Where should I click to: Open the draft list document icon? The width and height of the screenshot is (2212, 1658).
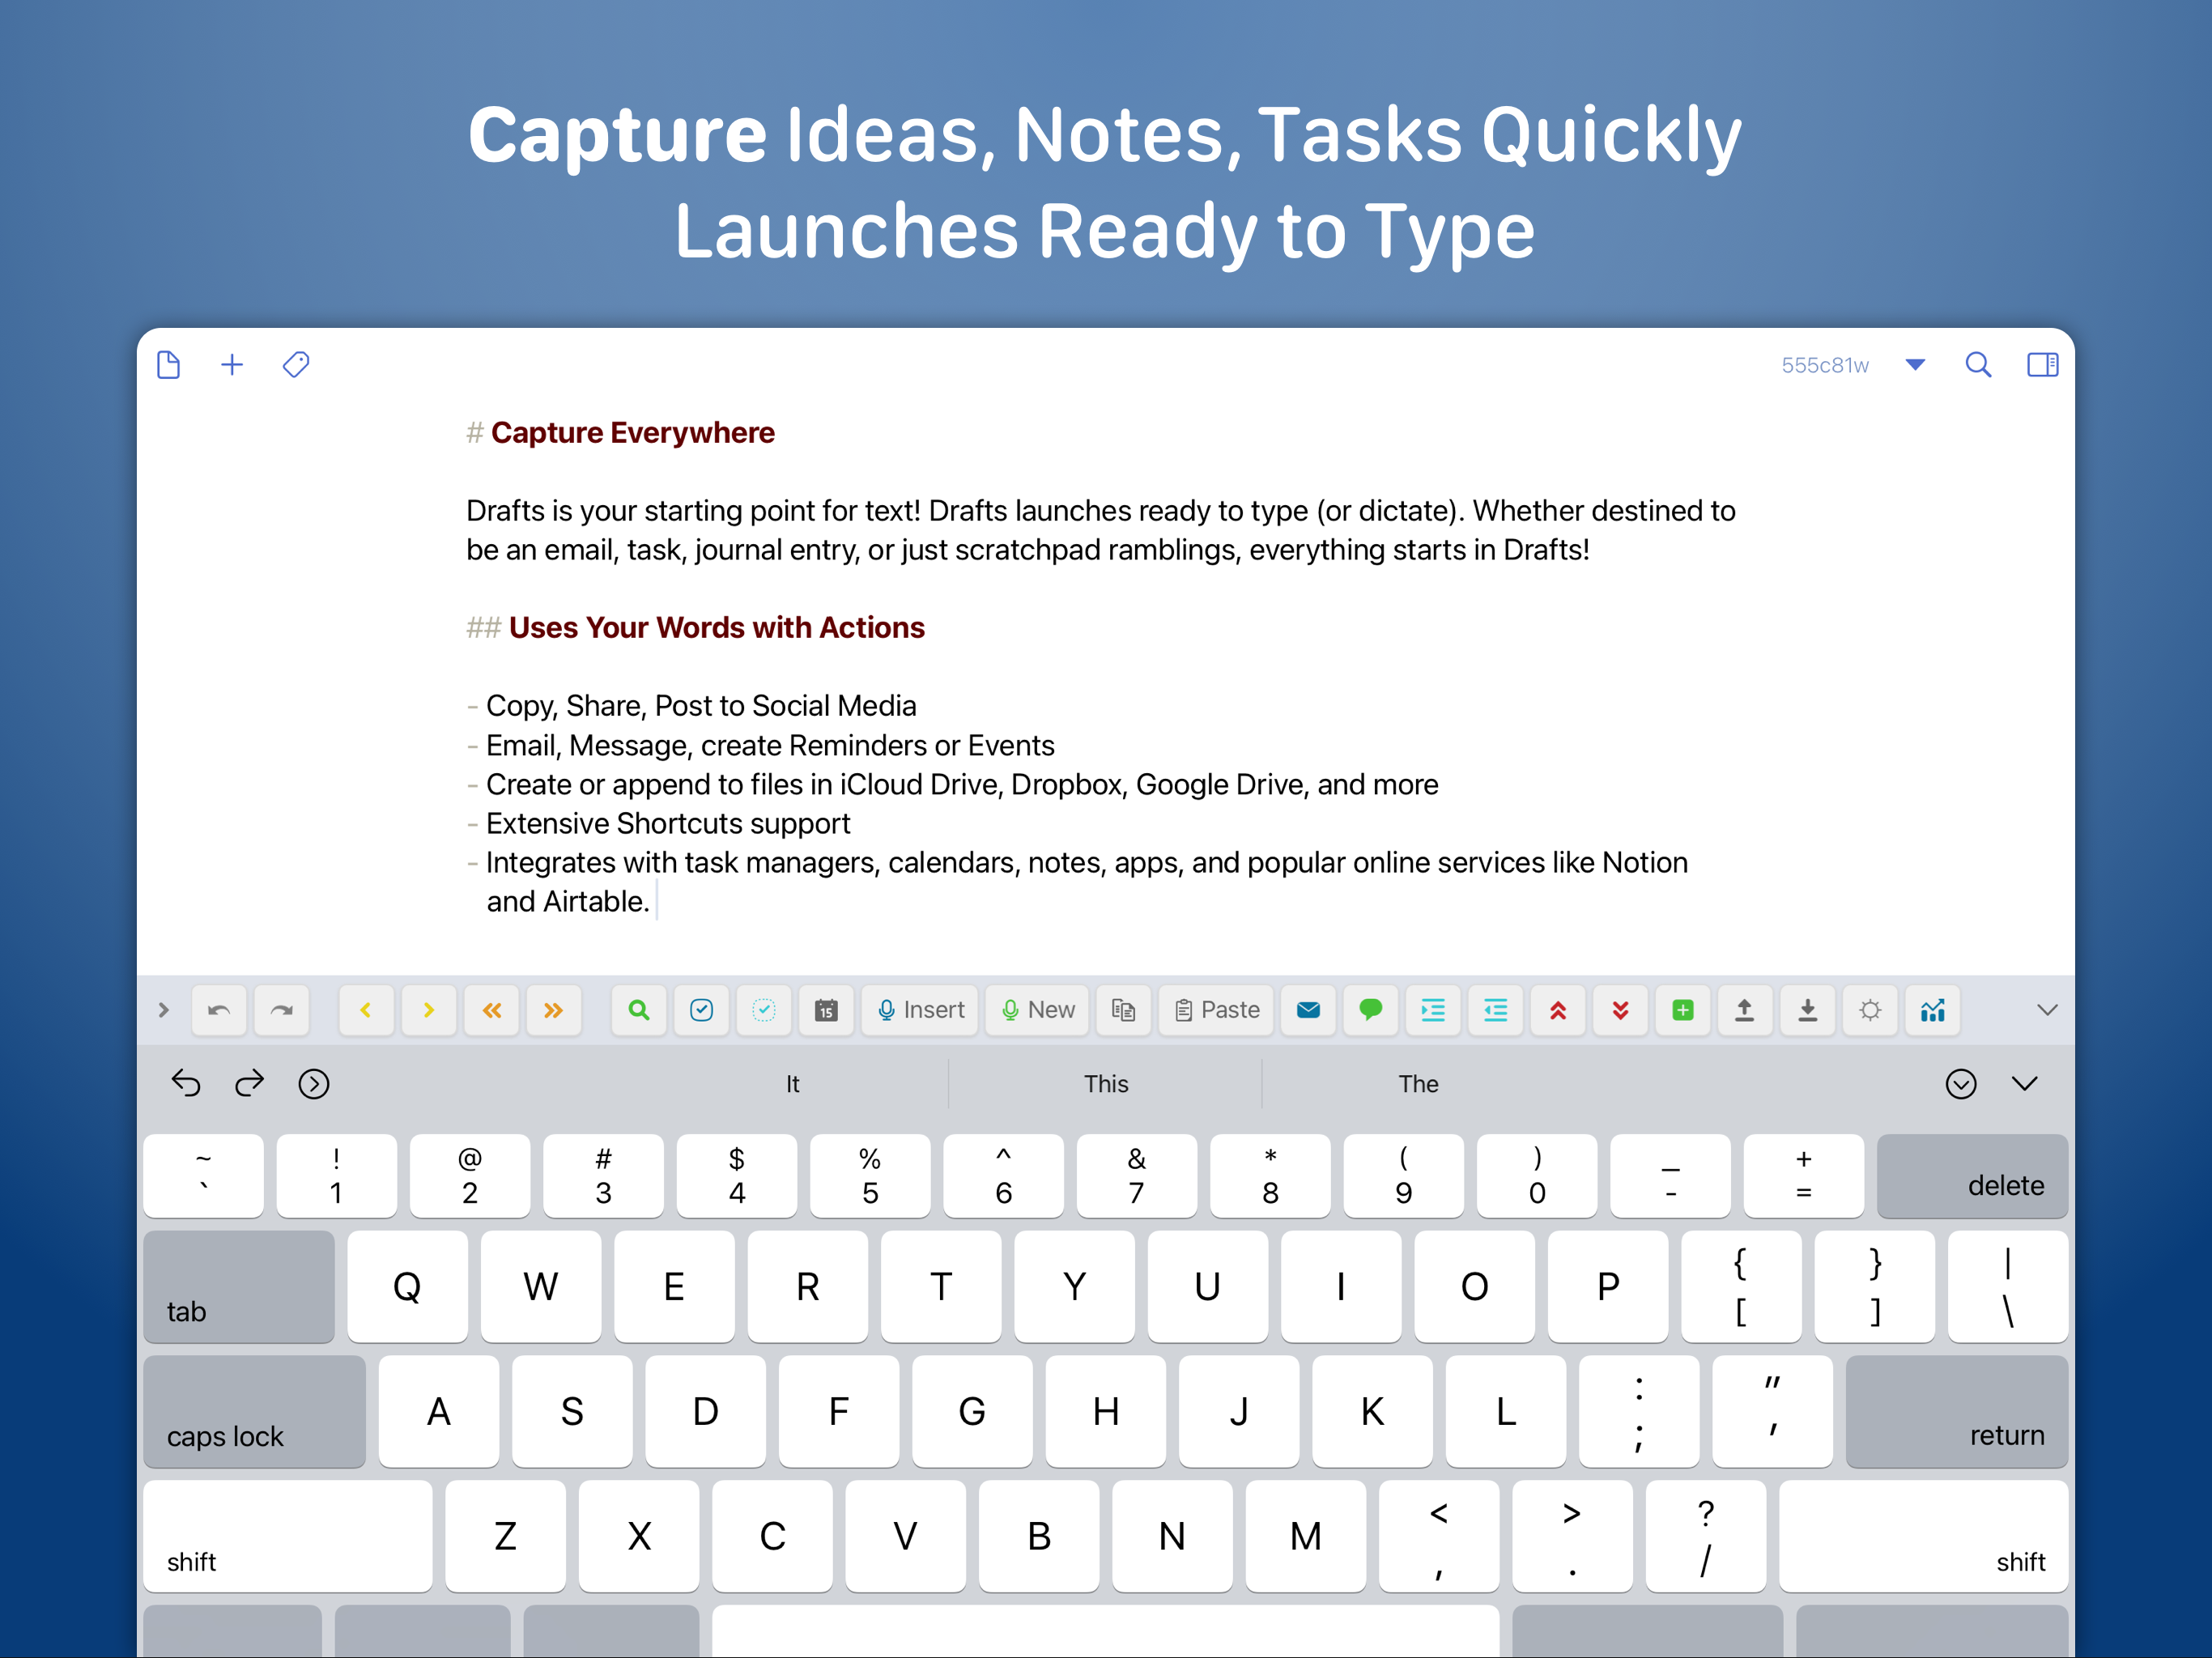[168, 365]
